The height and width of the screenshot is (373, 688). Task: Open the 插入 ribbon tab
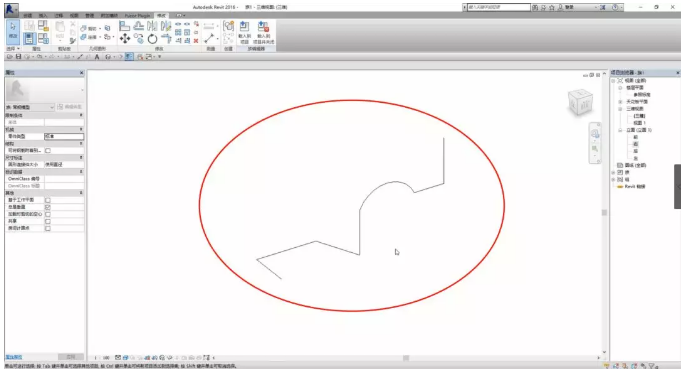click(x=43, y=15)
